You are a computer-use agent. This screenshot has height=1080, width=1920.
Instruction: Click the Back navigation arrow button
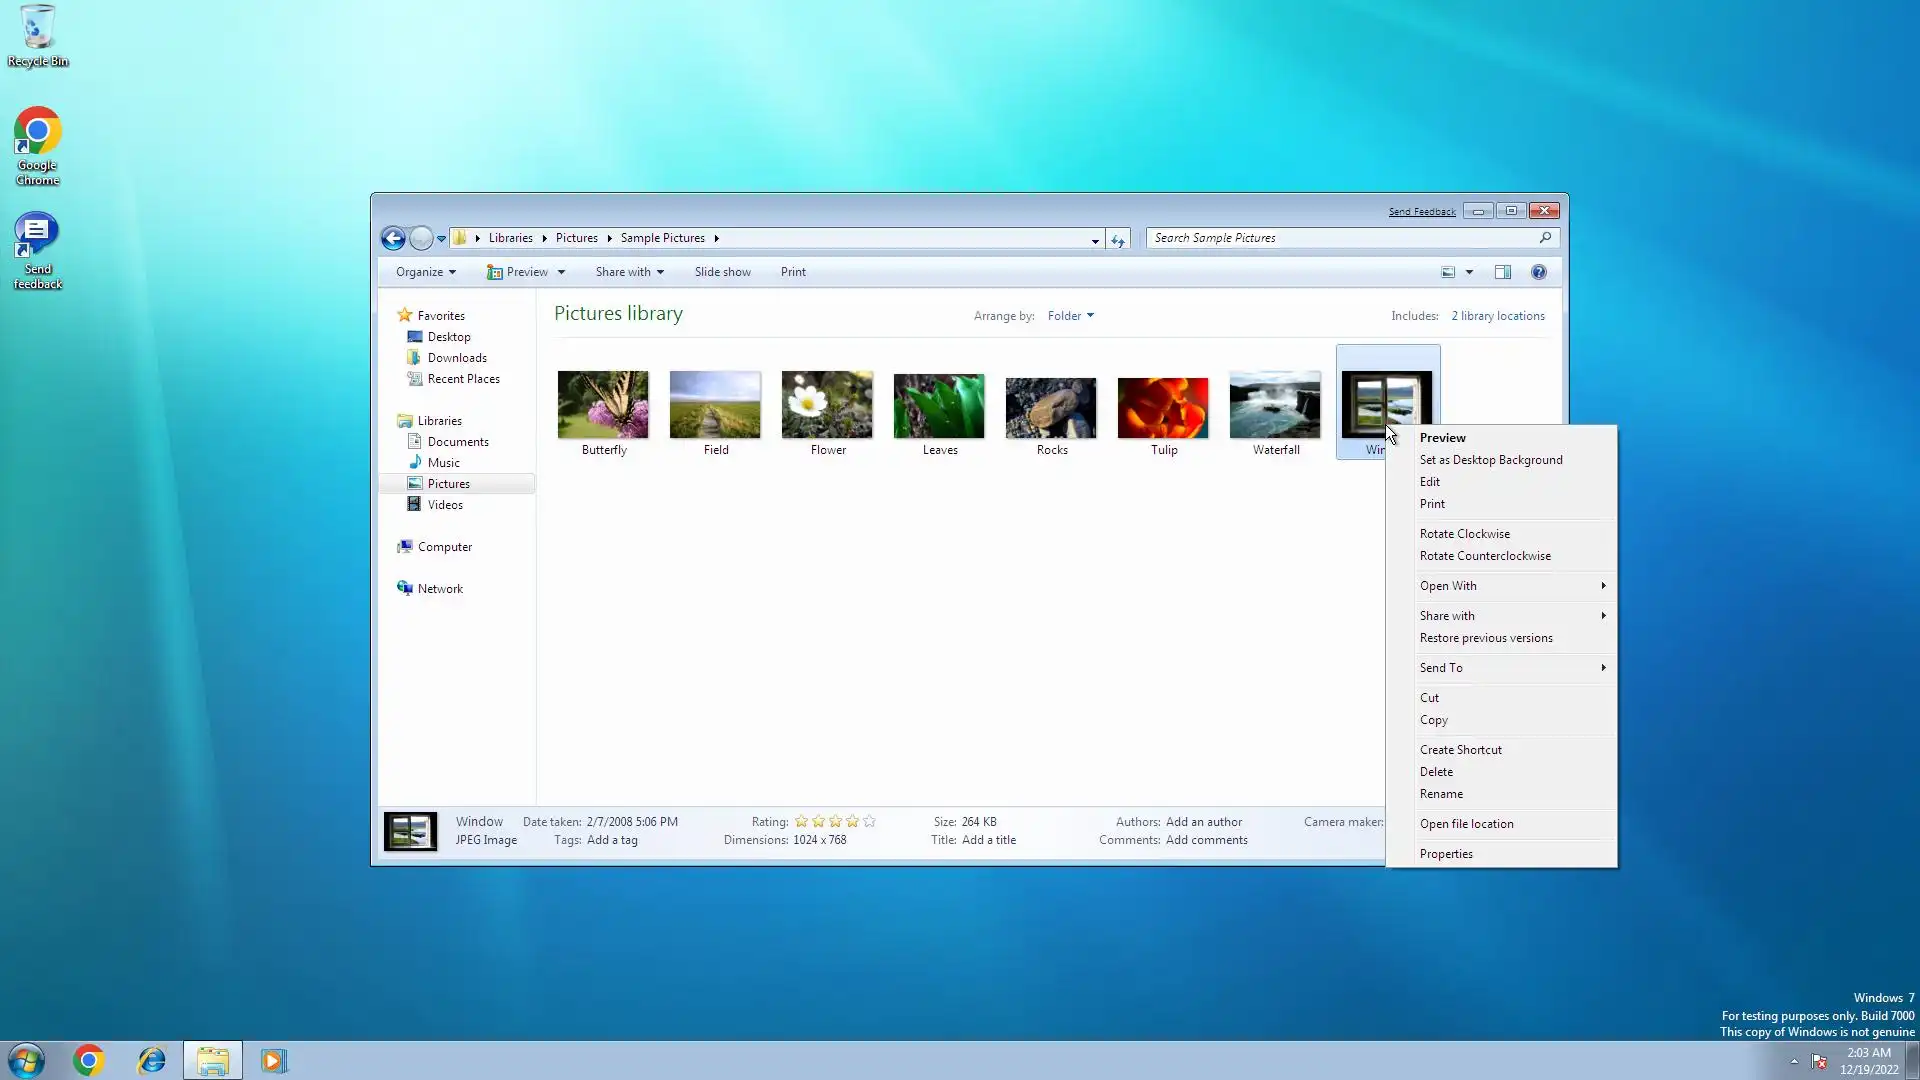click(x=393, y=238)
